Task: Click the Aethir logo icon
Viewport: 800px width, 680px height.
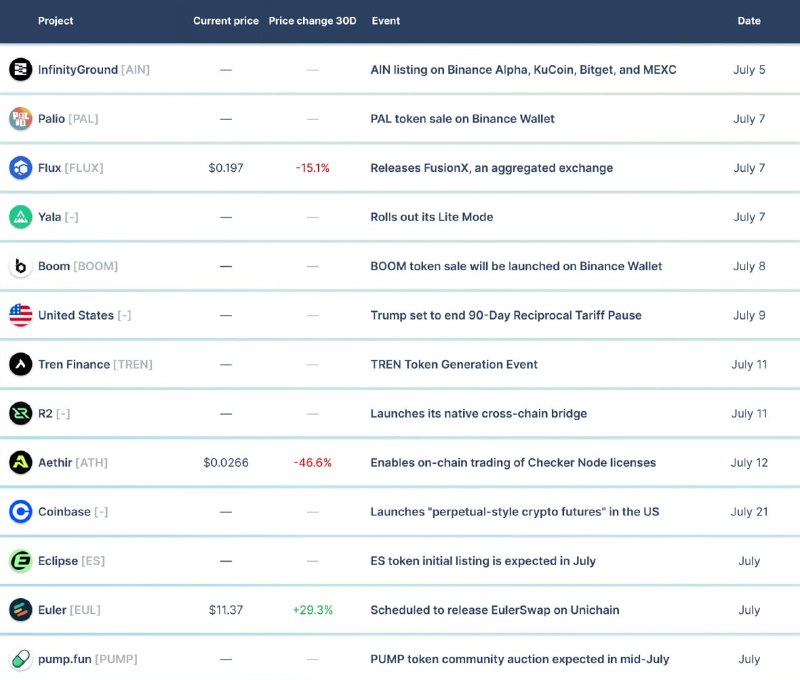Action: point(20,463)
